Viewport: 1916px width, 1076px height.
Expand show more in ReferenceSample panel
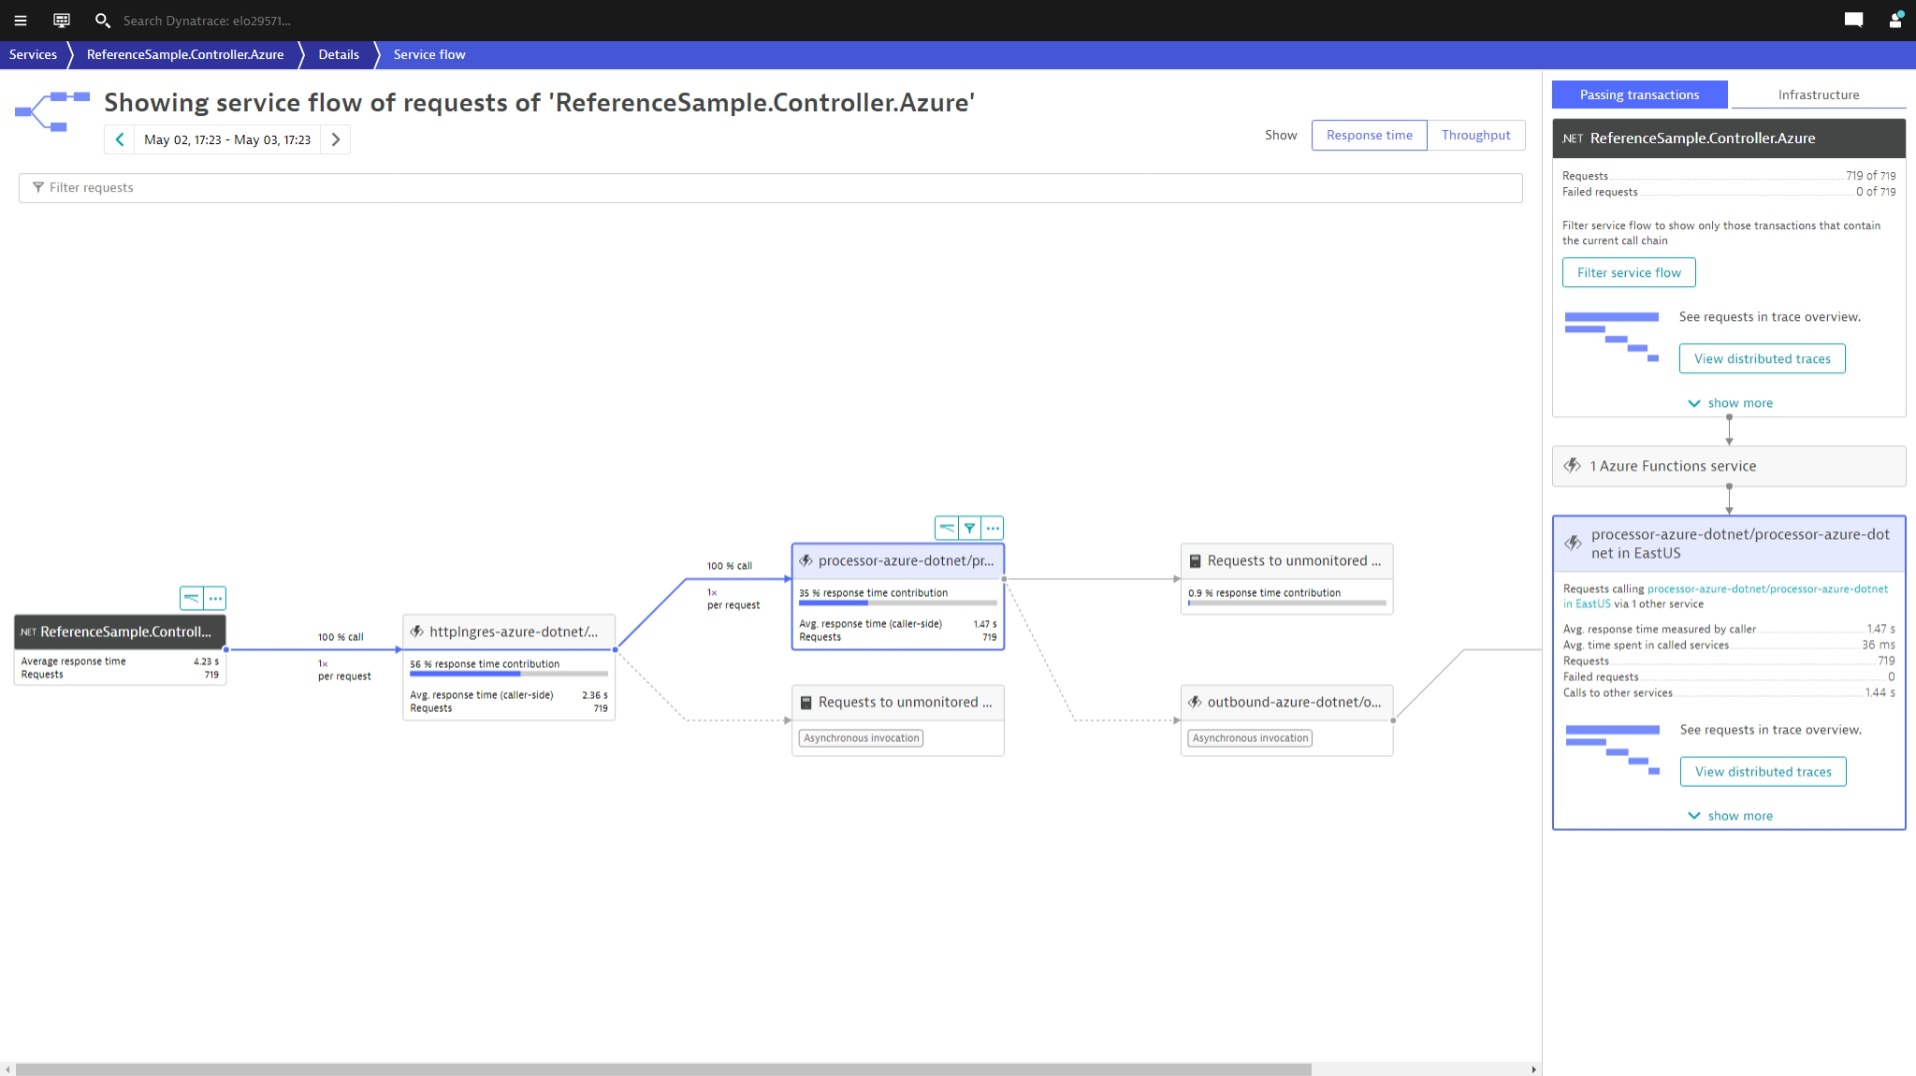point(1730,403)
